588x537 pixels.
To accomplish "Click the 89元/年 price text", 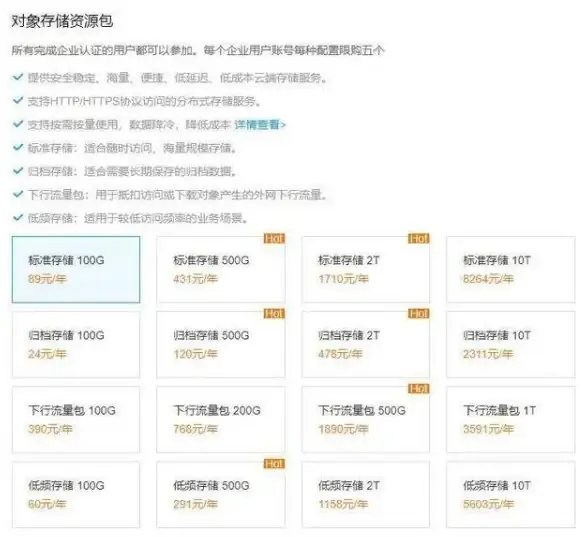I will pos(47,279).
